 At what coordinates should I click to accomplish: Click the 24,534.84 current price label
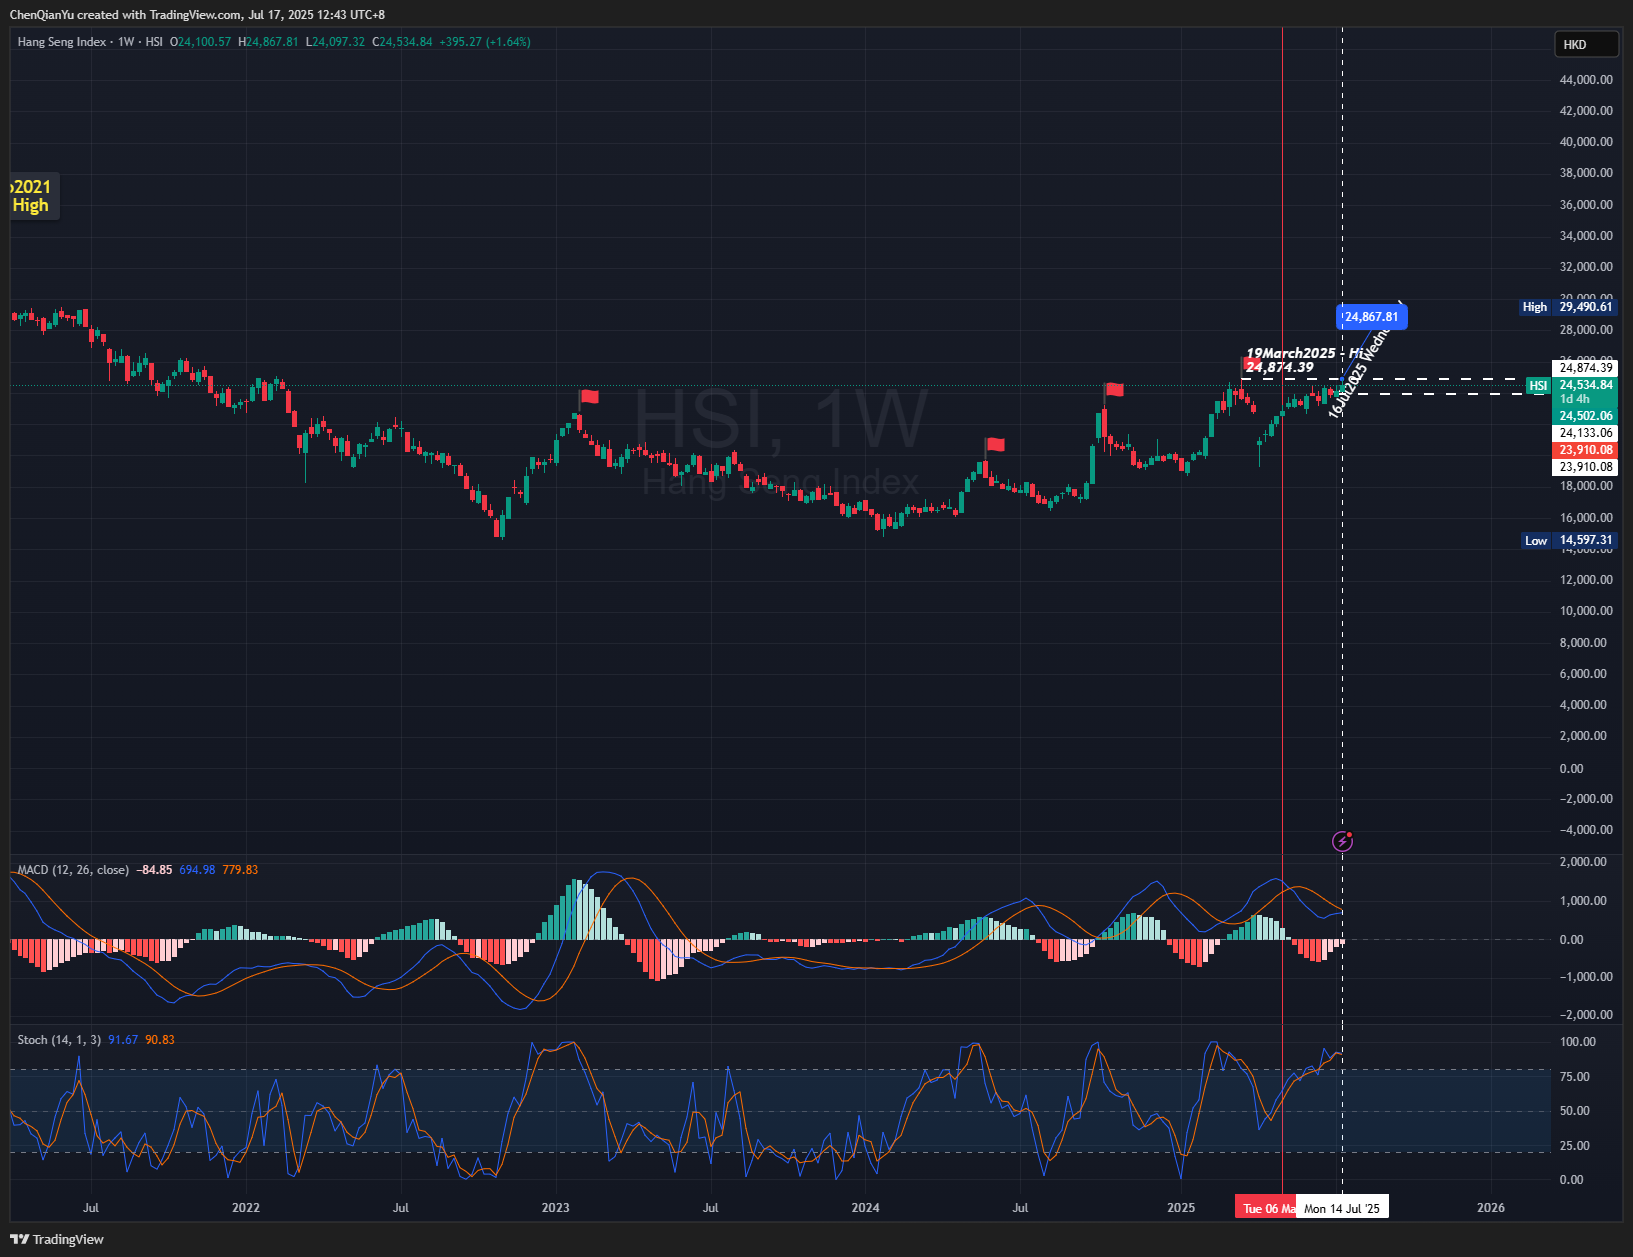pos(1585,385)
